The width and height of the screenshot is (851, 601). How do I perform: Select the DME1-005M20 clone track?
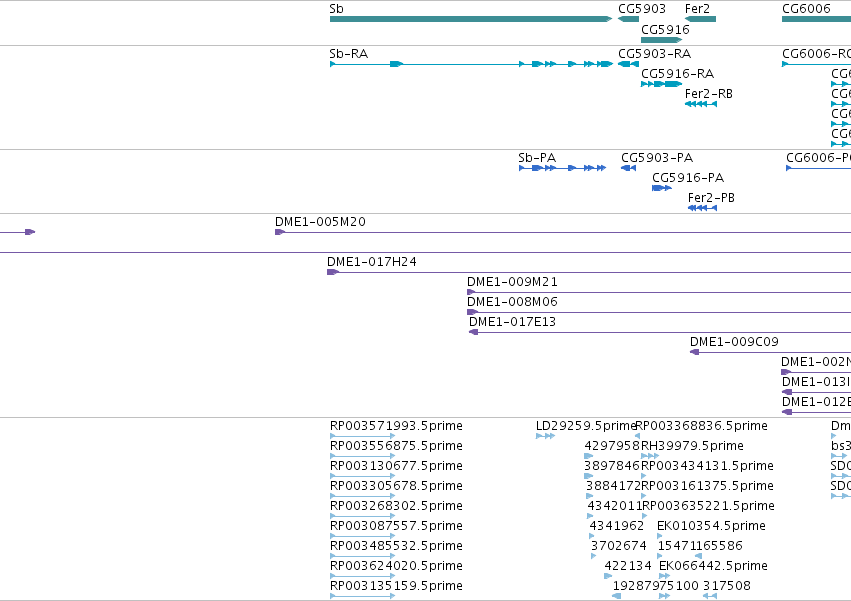[563, 232]
